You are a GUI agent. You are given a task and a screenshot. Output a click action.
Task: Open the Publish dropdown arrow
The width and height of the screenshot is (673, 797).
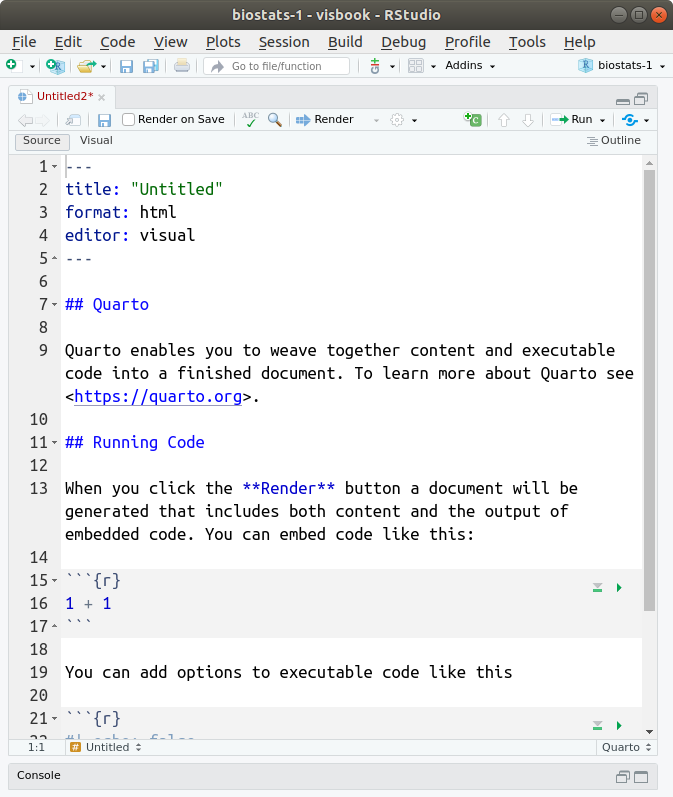(647, 120)
